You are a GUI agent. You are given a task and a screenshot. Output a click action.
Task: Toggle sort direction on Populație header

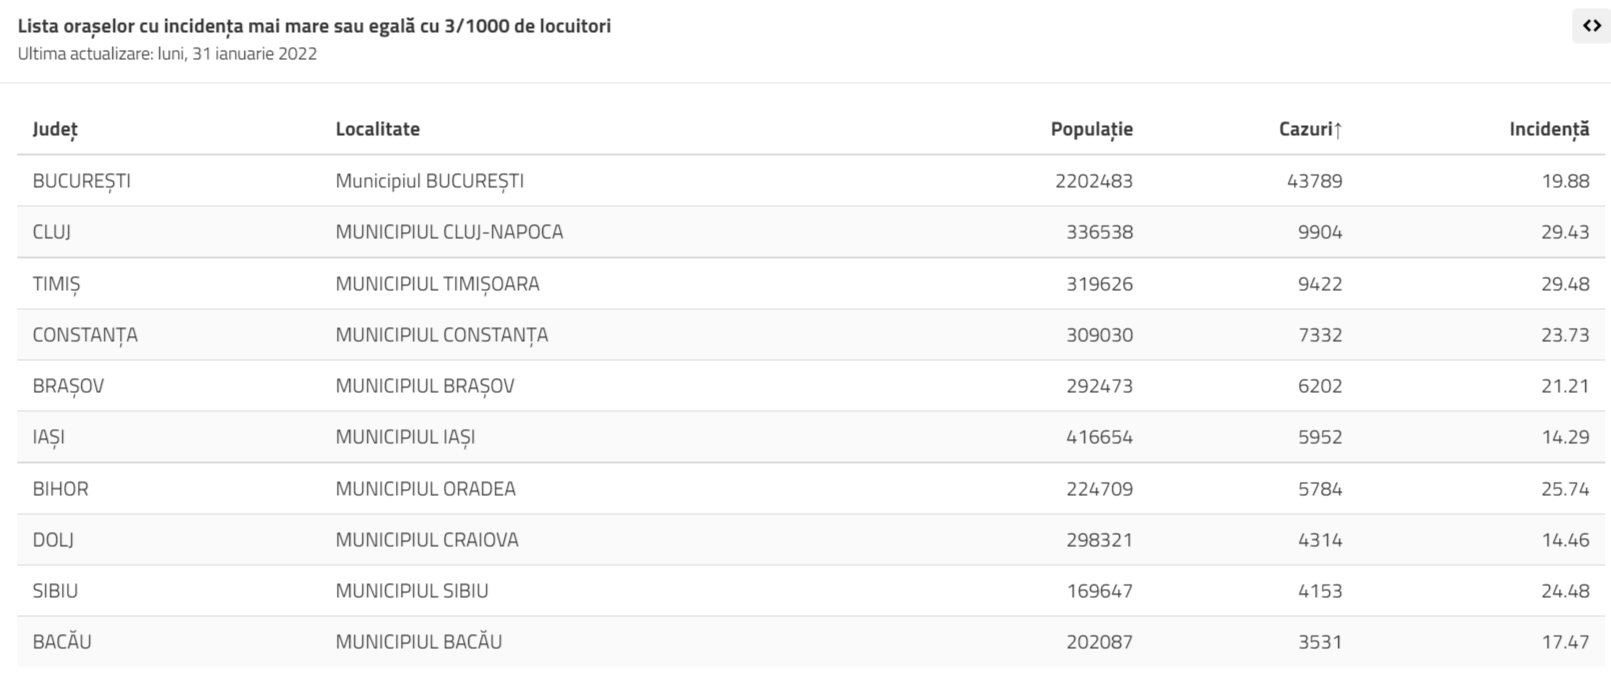coord(1091,129)
